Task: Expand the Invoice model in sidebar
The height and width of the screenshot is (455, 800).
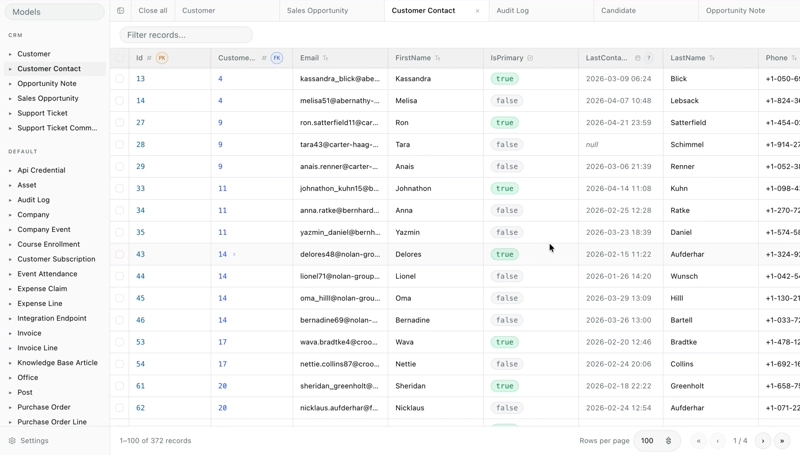Action: (10, 333)
